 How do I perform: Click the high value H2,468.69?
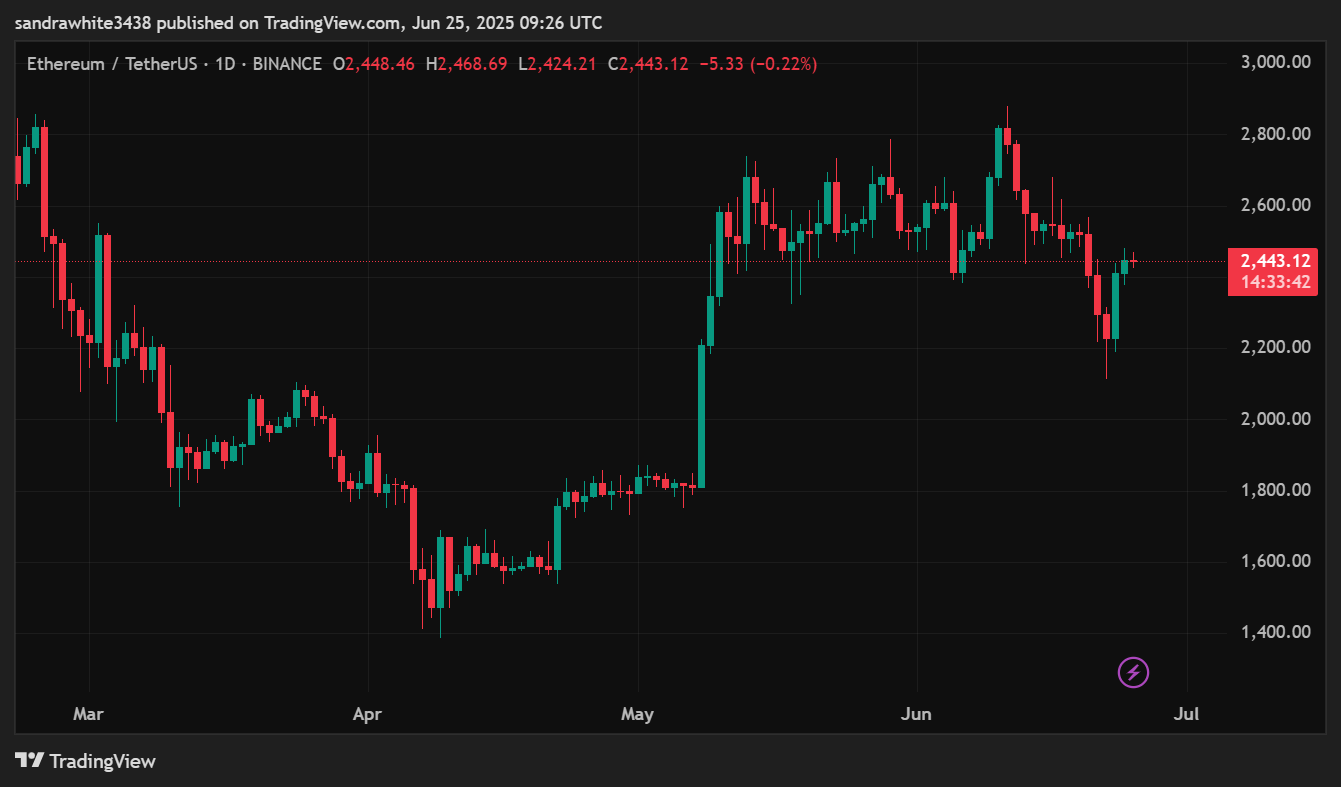click(467, 64)
